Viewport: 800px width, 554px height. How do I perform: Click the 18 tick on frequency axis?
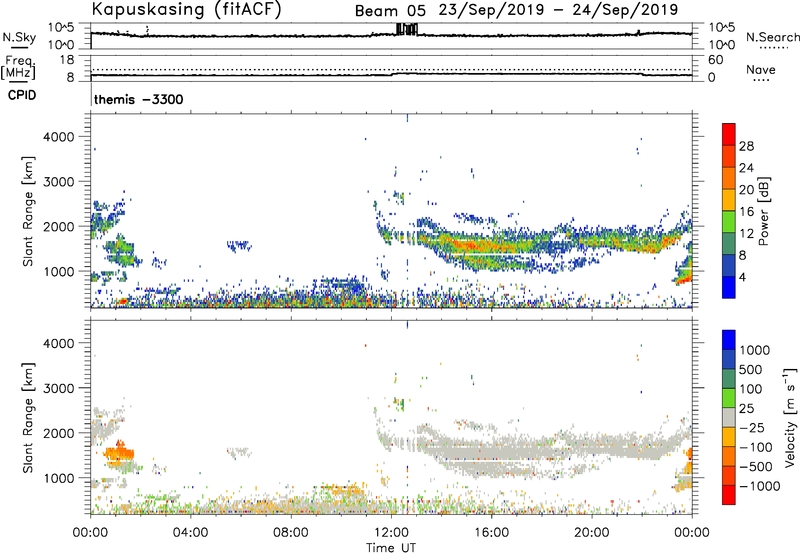(67, 60)
